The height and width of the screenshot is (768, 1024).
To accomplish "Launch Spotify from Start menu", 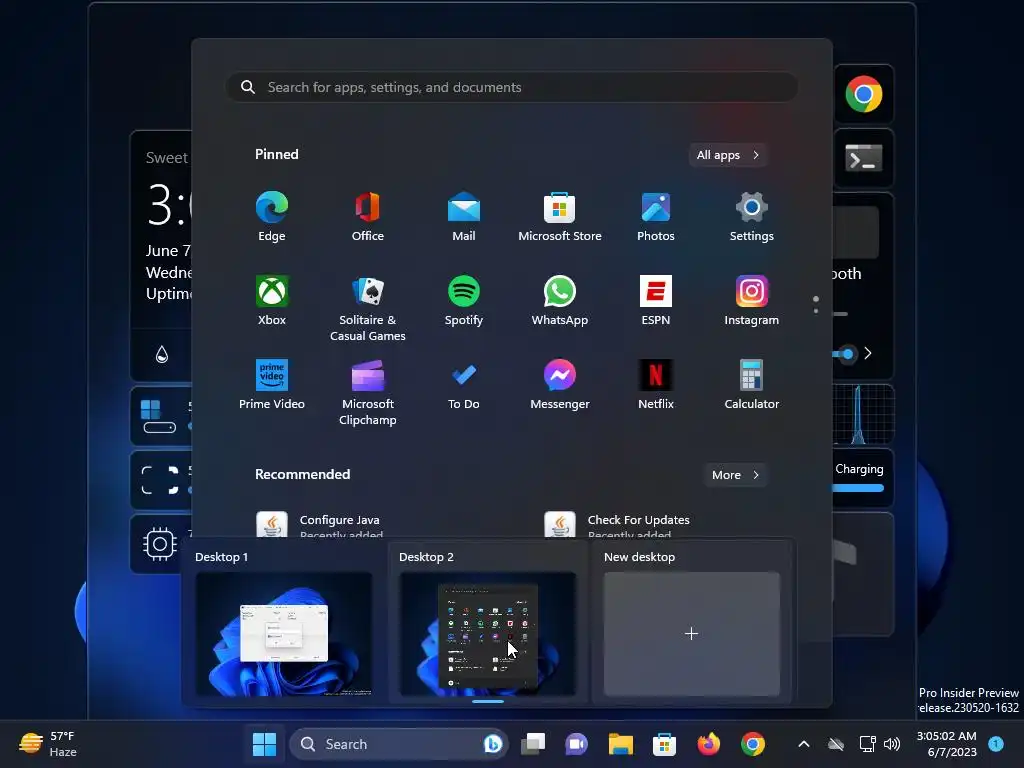I will pyautogui.click(x=464, y=300).
